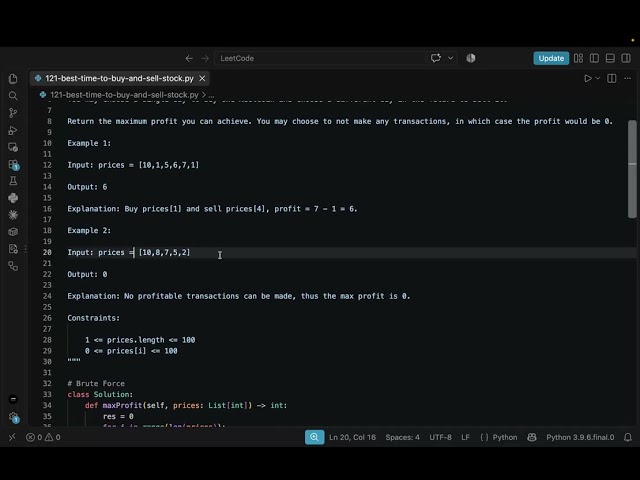The width and height of the screenshot is (640, 480).
Task: Click the editor vertical scrollbar thumb
Action: (x=632, y=169)
